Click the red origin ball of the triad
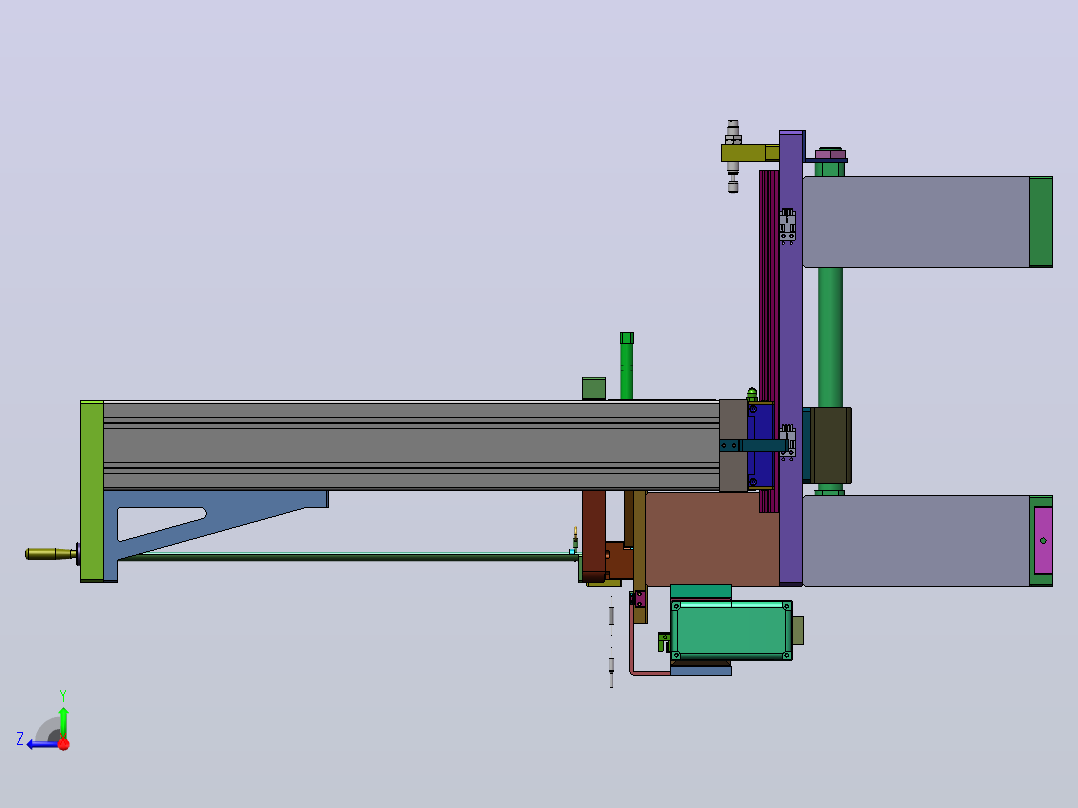This screenshot has width=1078, height=808. click(x=64, y=744)
